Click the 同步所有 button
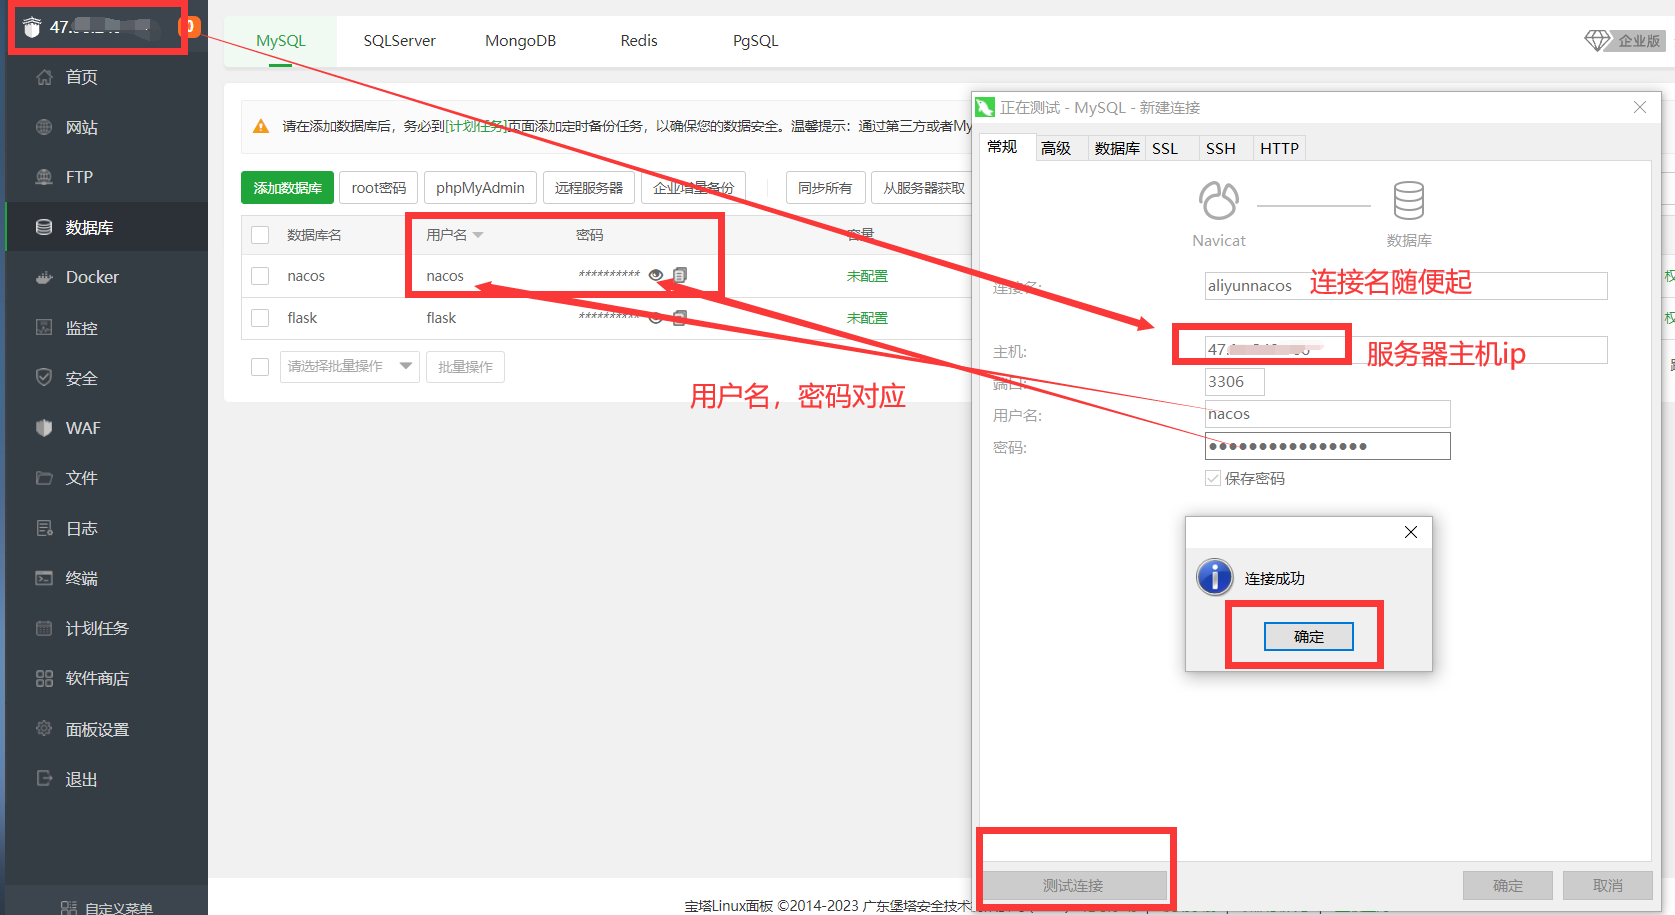 825,188
